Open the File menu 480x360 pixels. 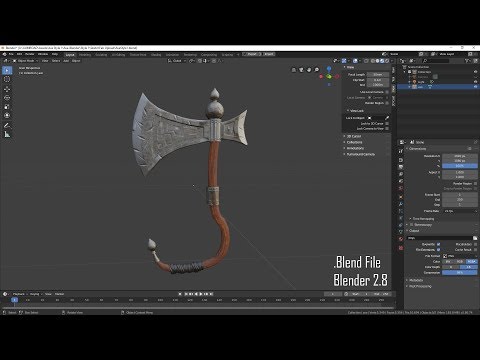[x=11, y=54]
